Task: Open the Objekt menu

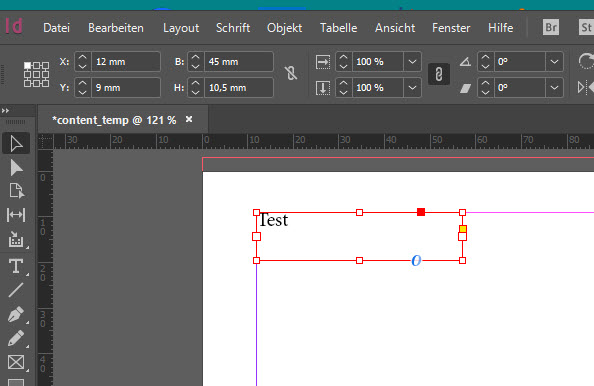Action: [x=284, y=28]
